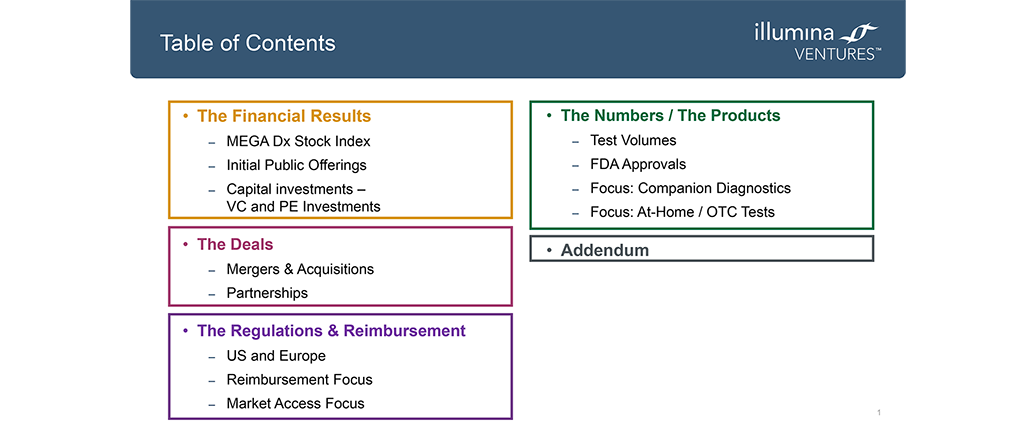Viewport: 1035px width, 436px height.
Task: Open FDA Approvals item
Action: tap(638, 164)
